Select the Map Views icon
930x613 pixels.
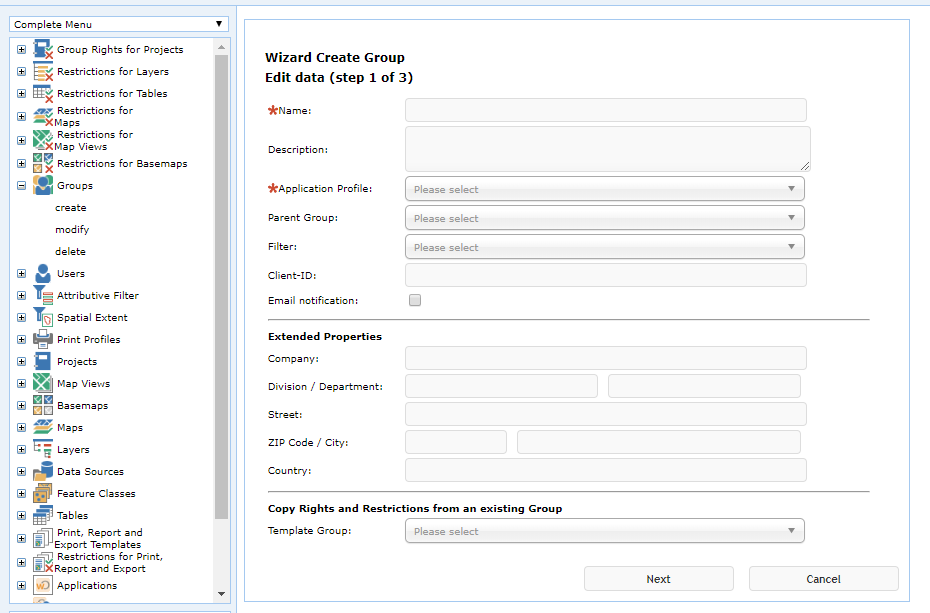pos(41,382)
